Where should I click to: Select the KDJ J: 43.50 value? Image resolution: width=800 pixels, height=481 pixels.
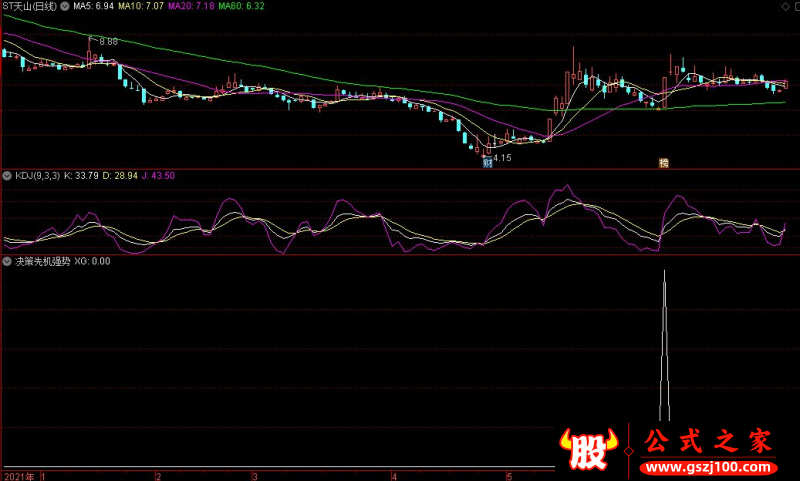coord(158,175)
